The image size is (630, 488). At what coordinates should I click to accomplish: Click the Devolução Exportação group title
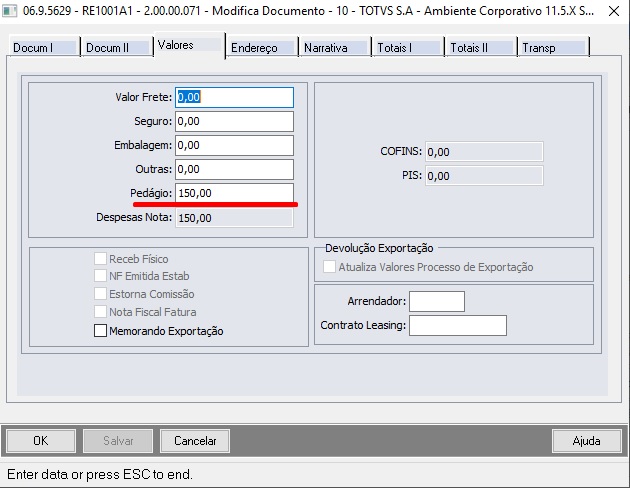pyautogui.click(x=379, y=248)
